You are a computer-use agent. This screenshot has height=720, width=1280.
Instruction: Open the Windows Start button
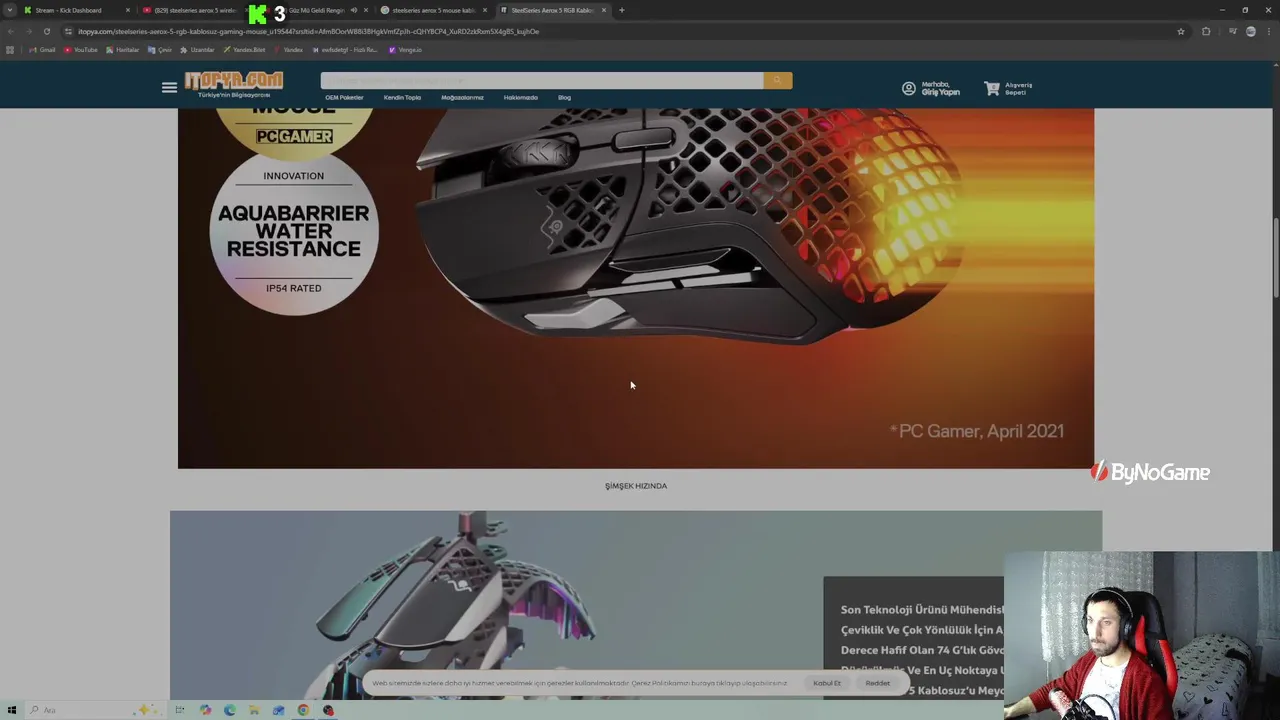(12, 710)
